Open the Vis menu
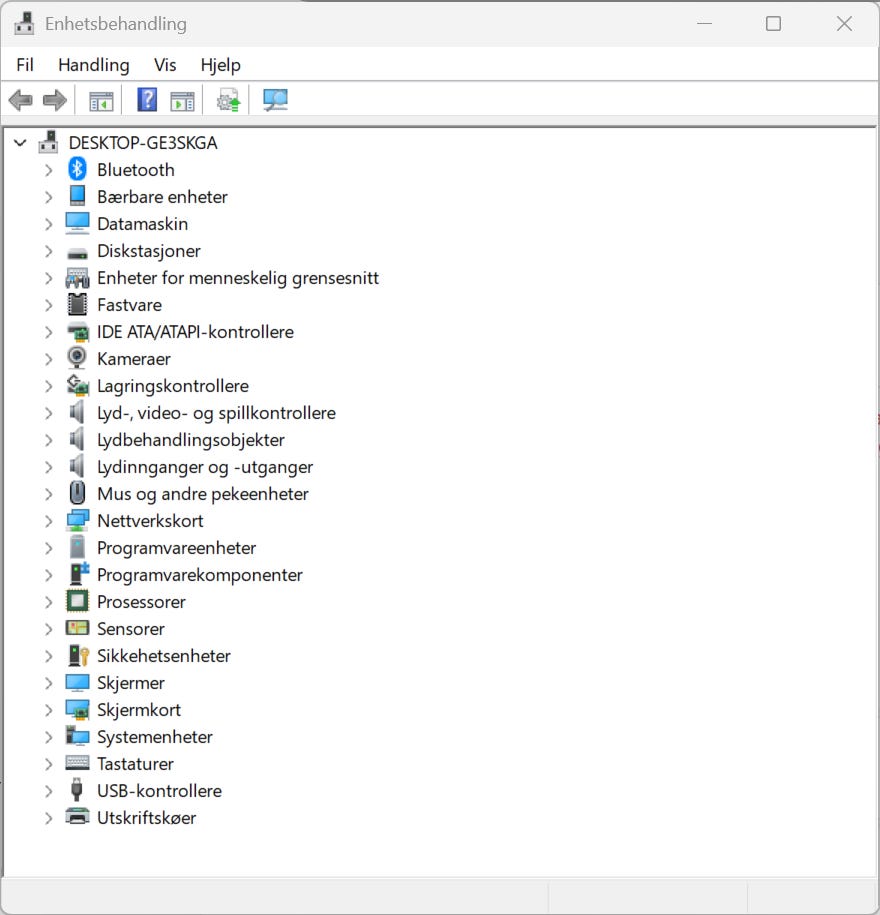880x915 pixels. click(x=165, y=65)
